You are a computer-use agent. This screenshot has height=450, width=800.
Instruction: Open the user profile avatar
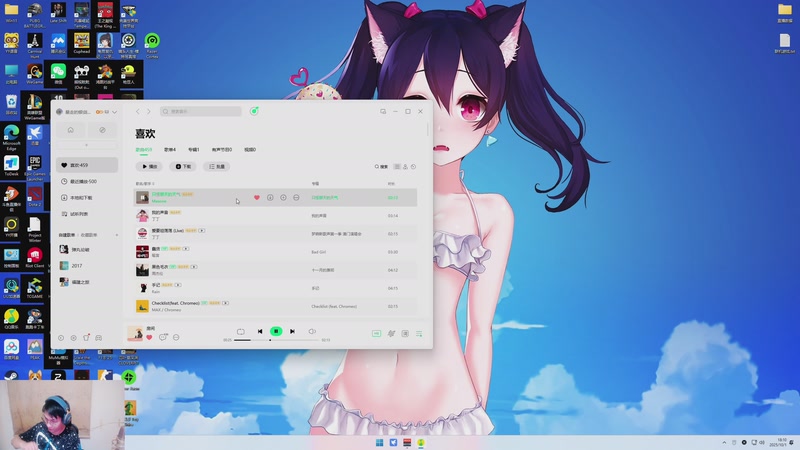coord(59,112)
